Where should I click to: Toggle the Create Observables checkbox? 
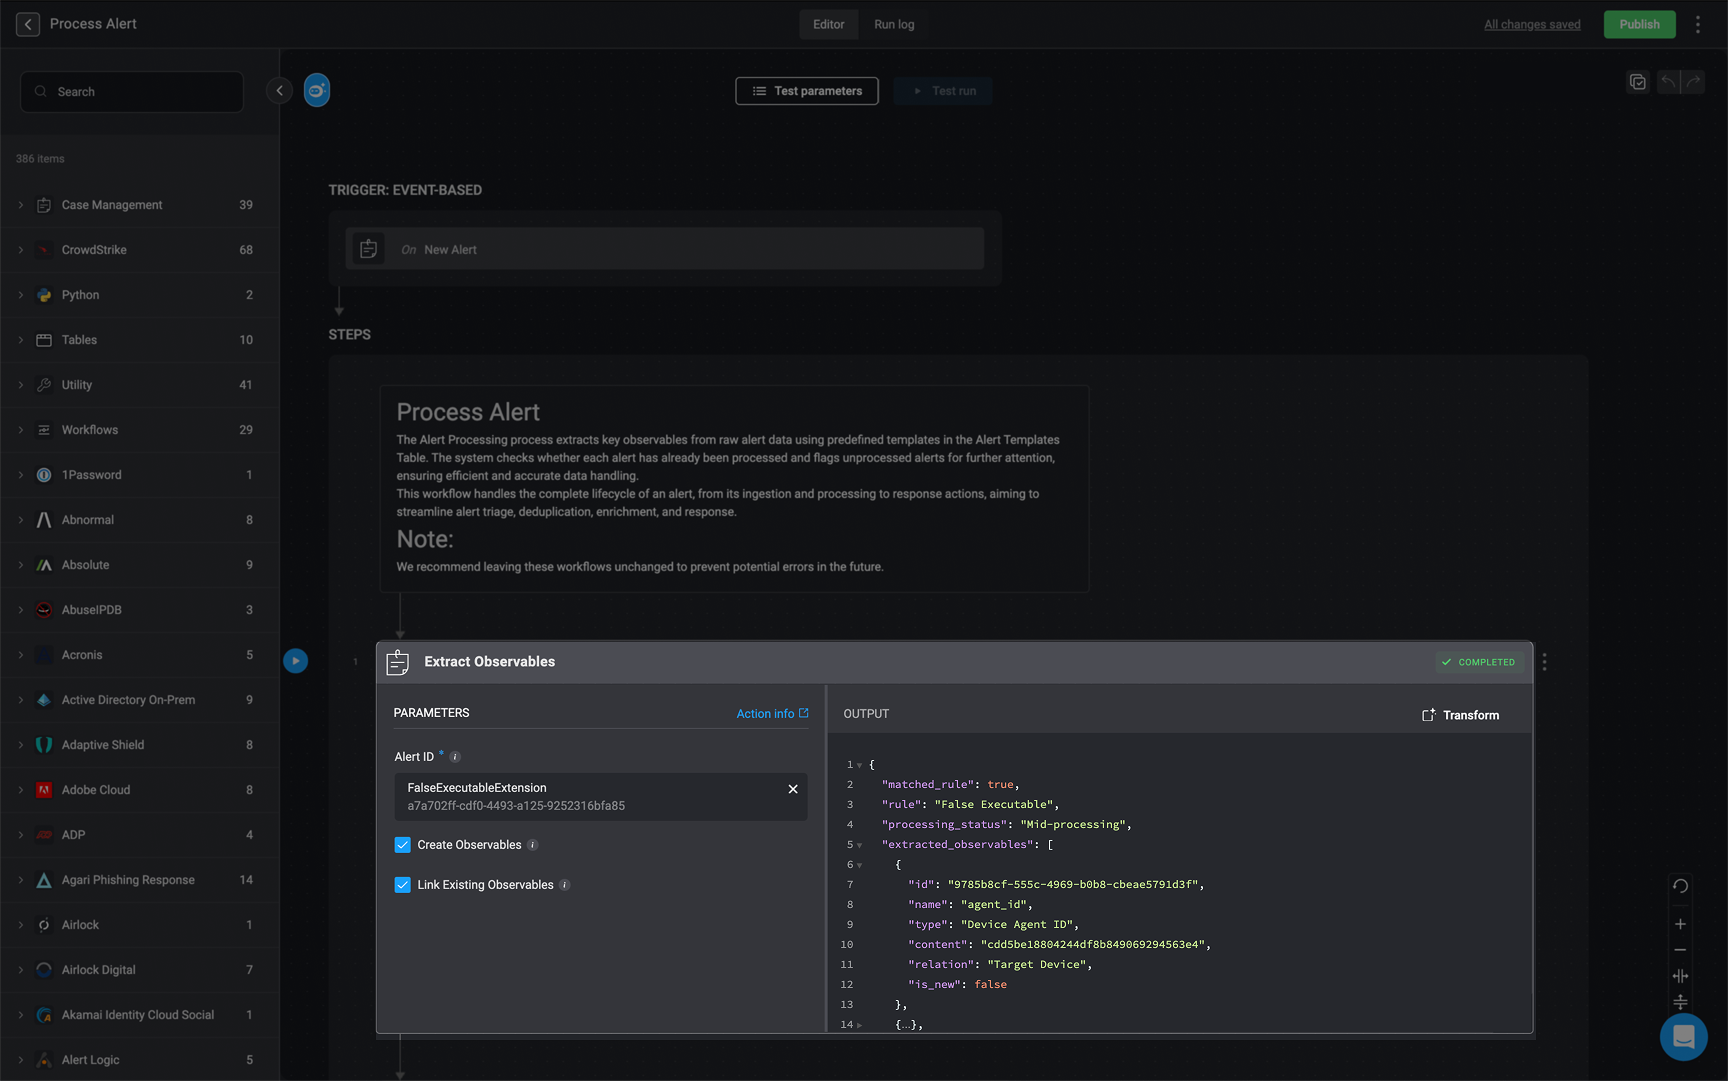tap(403, 845)
